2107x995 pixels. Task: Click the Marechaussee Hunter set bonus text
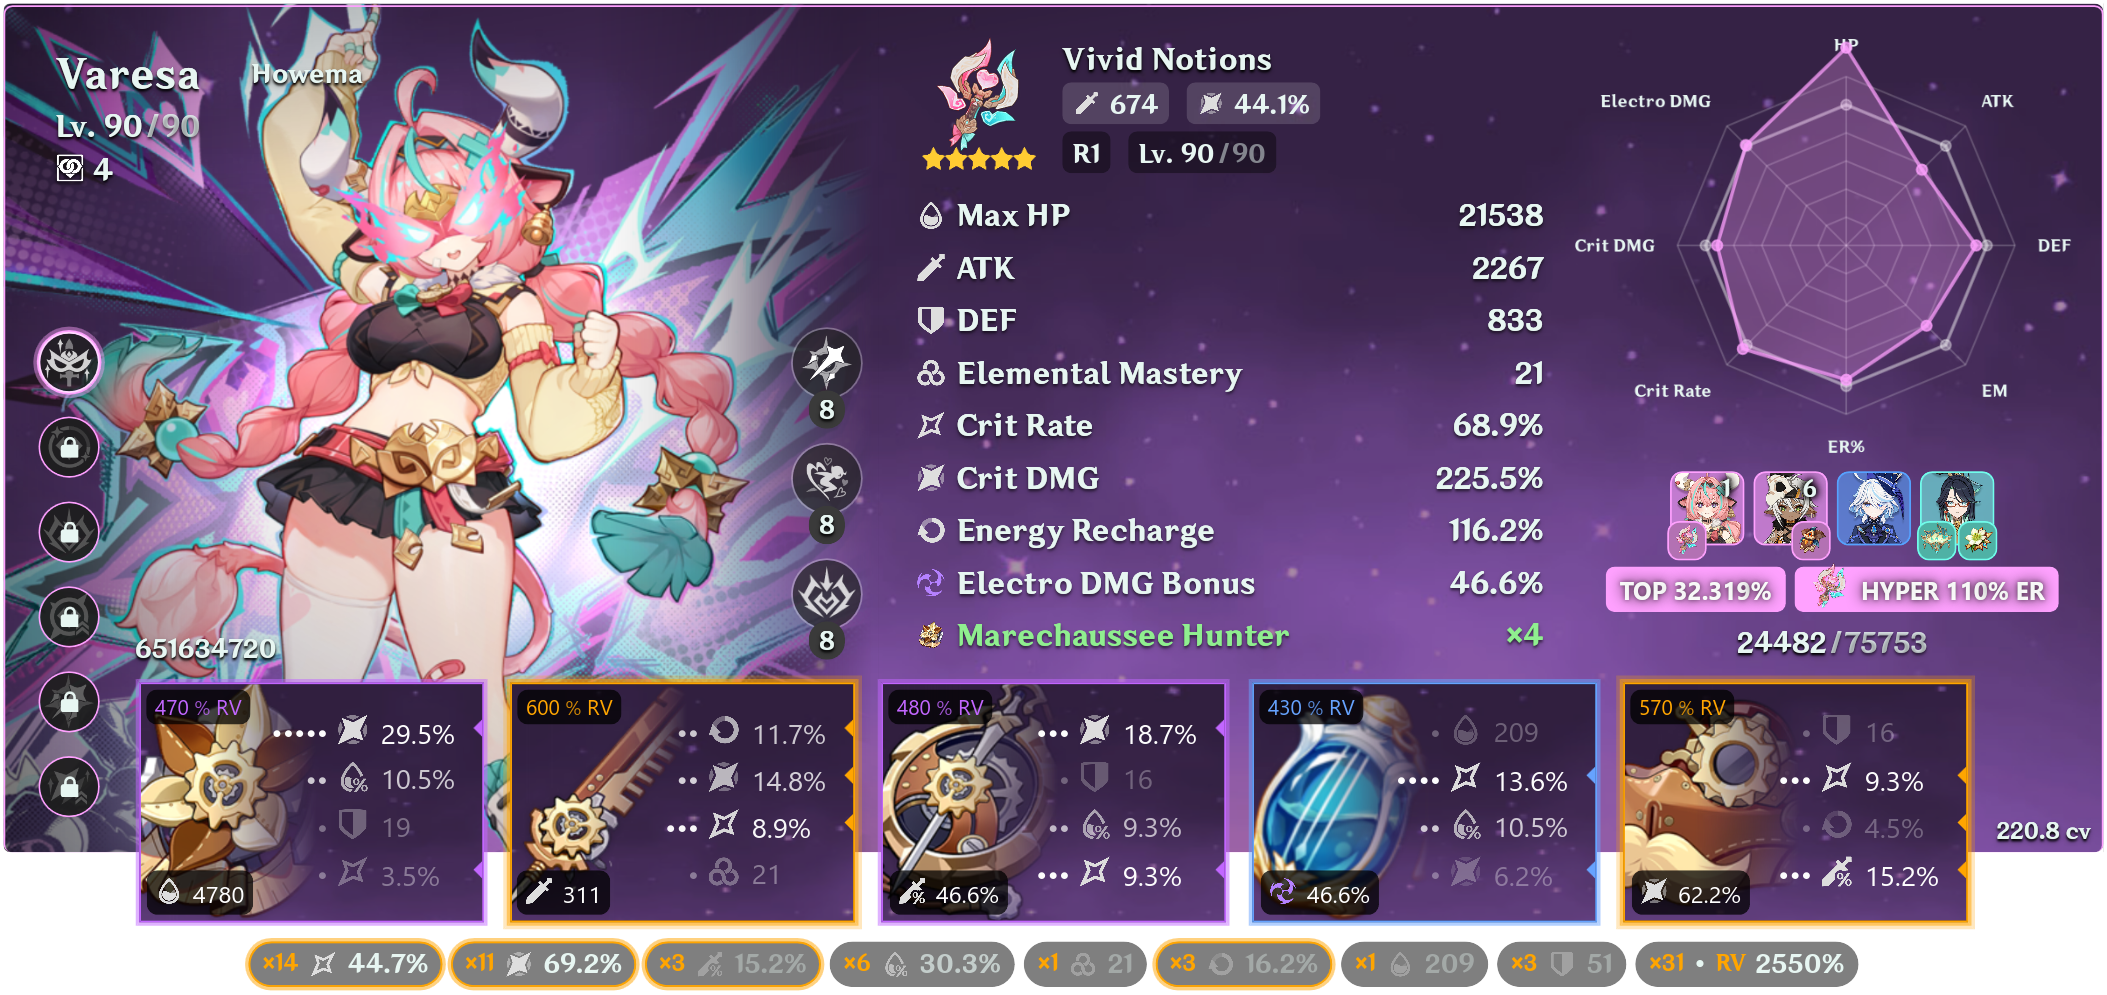(1123, 635)
